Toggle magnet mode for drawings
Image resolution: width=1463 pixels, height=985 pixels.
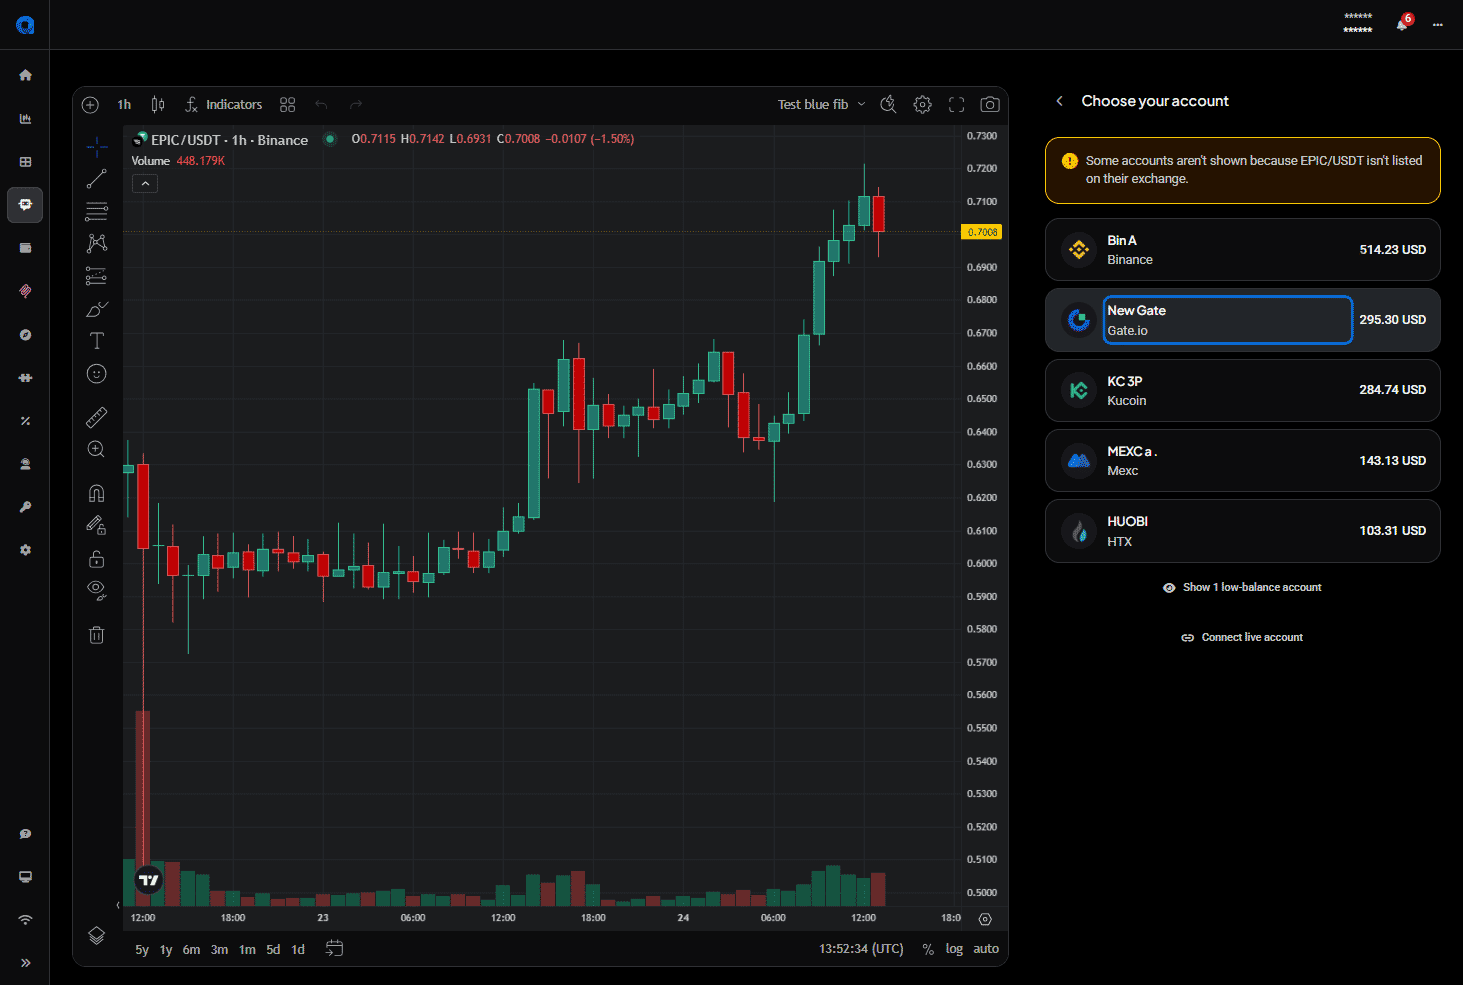(96, 493)
